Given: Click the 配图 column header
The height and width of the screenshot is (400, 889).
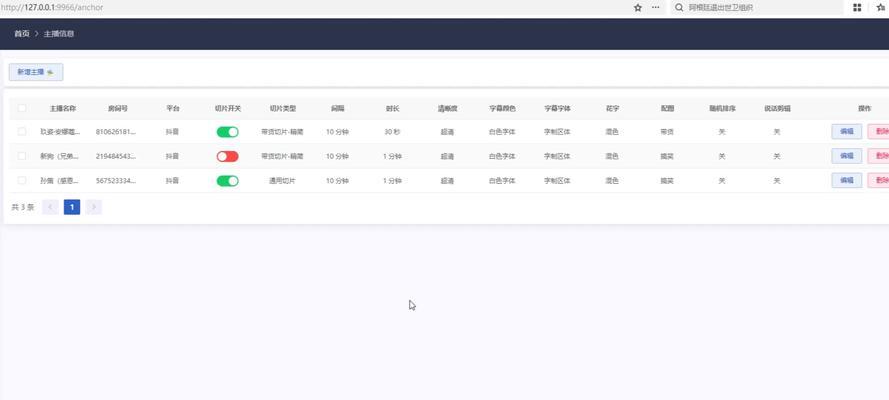Looking at the screenshot, I should (x=667, y=108).
